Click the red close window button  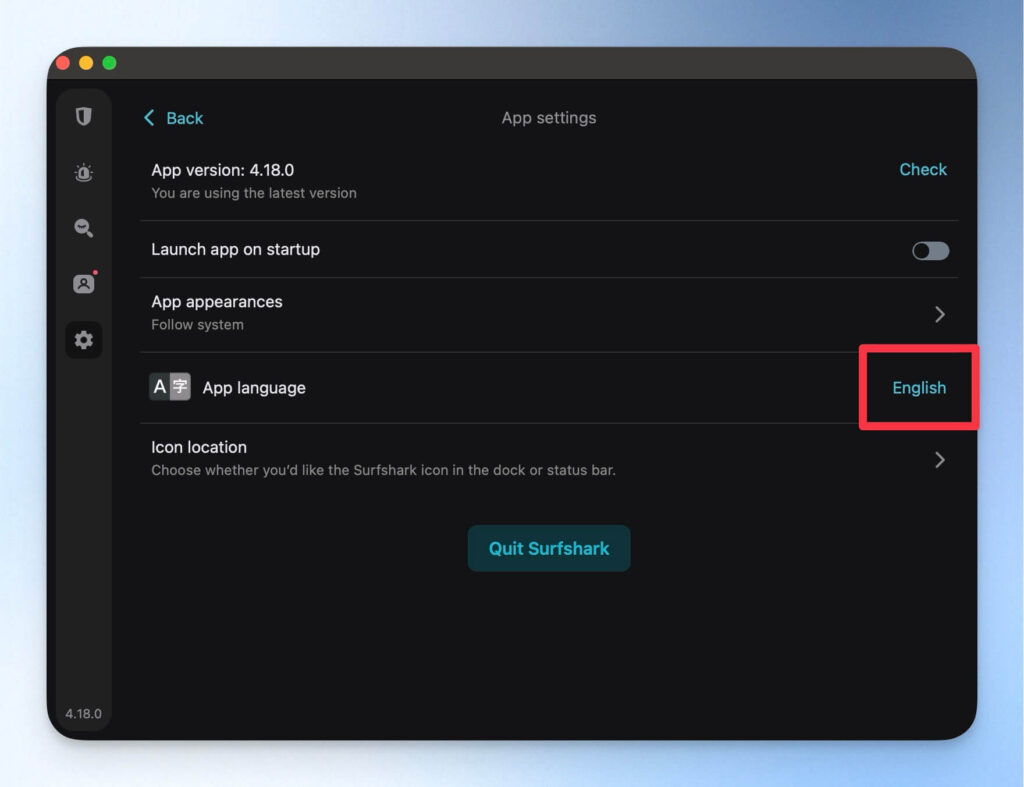[x=63, y=63]
